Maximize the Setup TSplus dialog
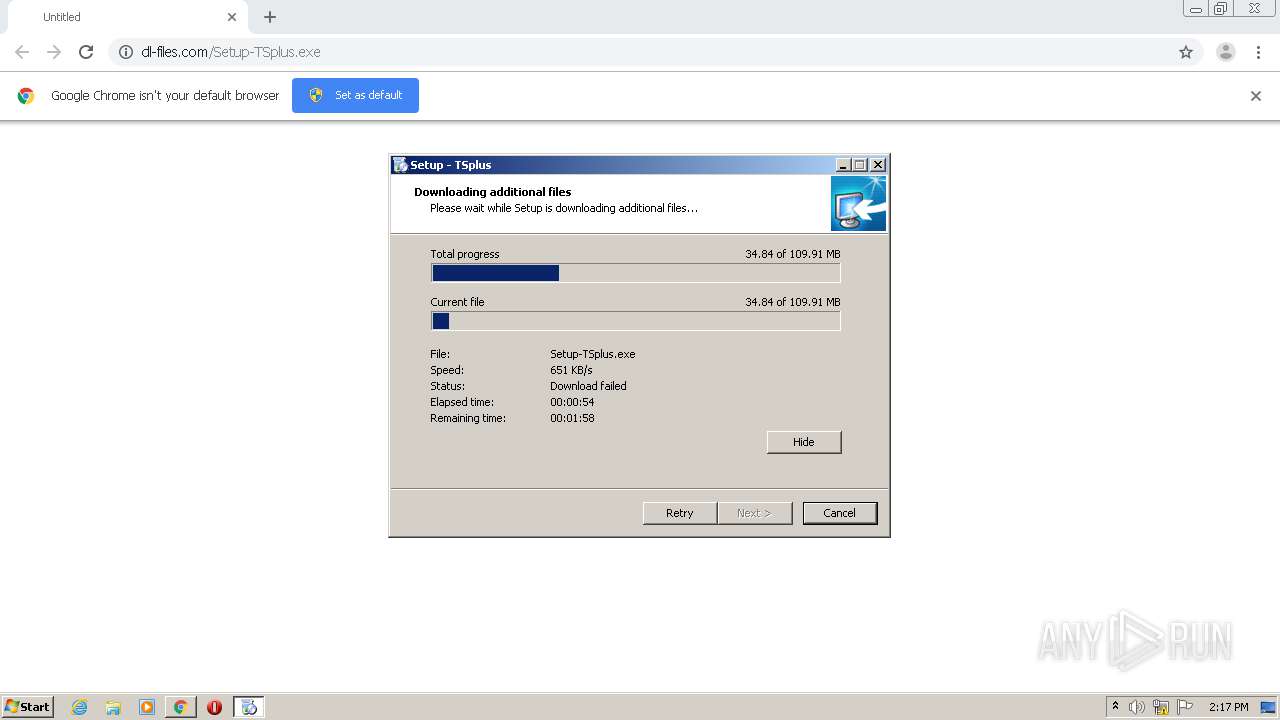 coord(859,165)
